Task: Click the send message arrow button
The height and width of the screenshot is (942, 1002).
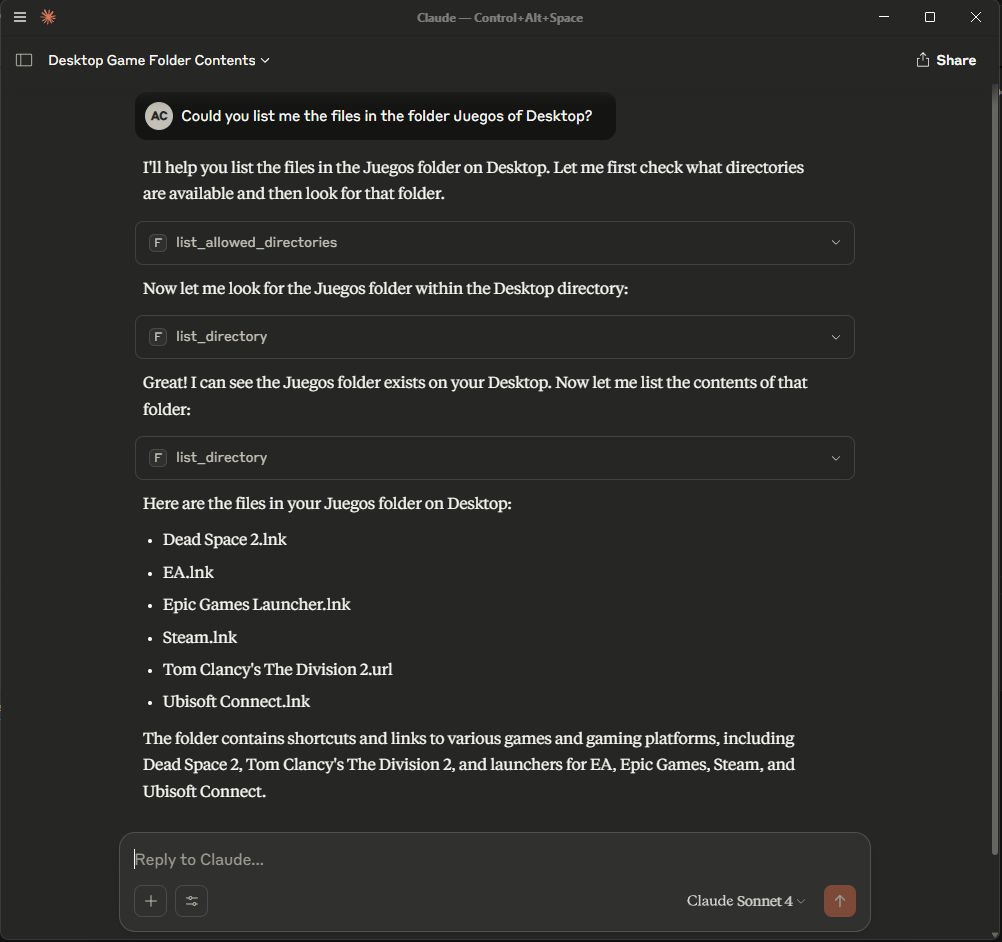Action: click(x=839, y=901)
